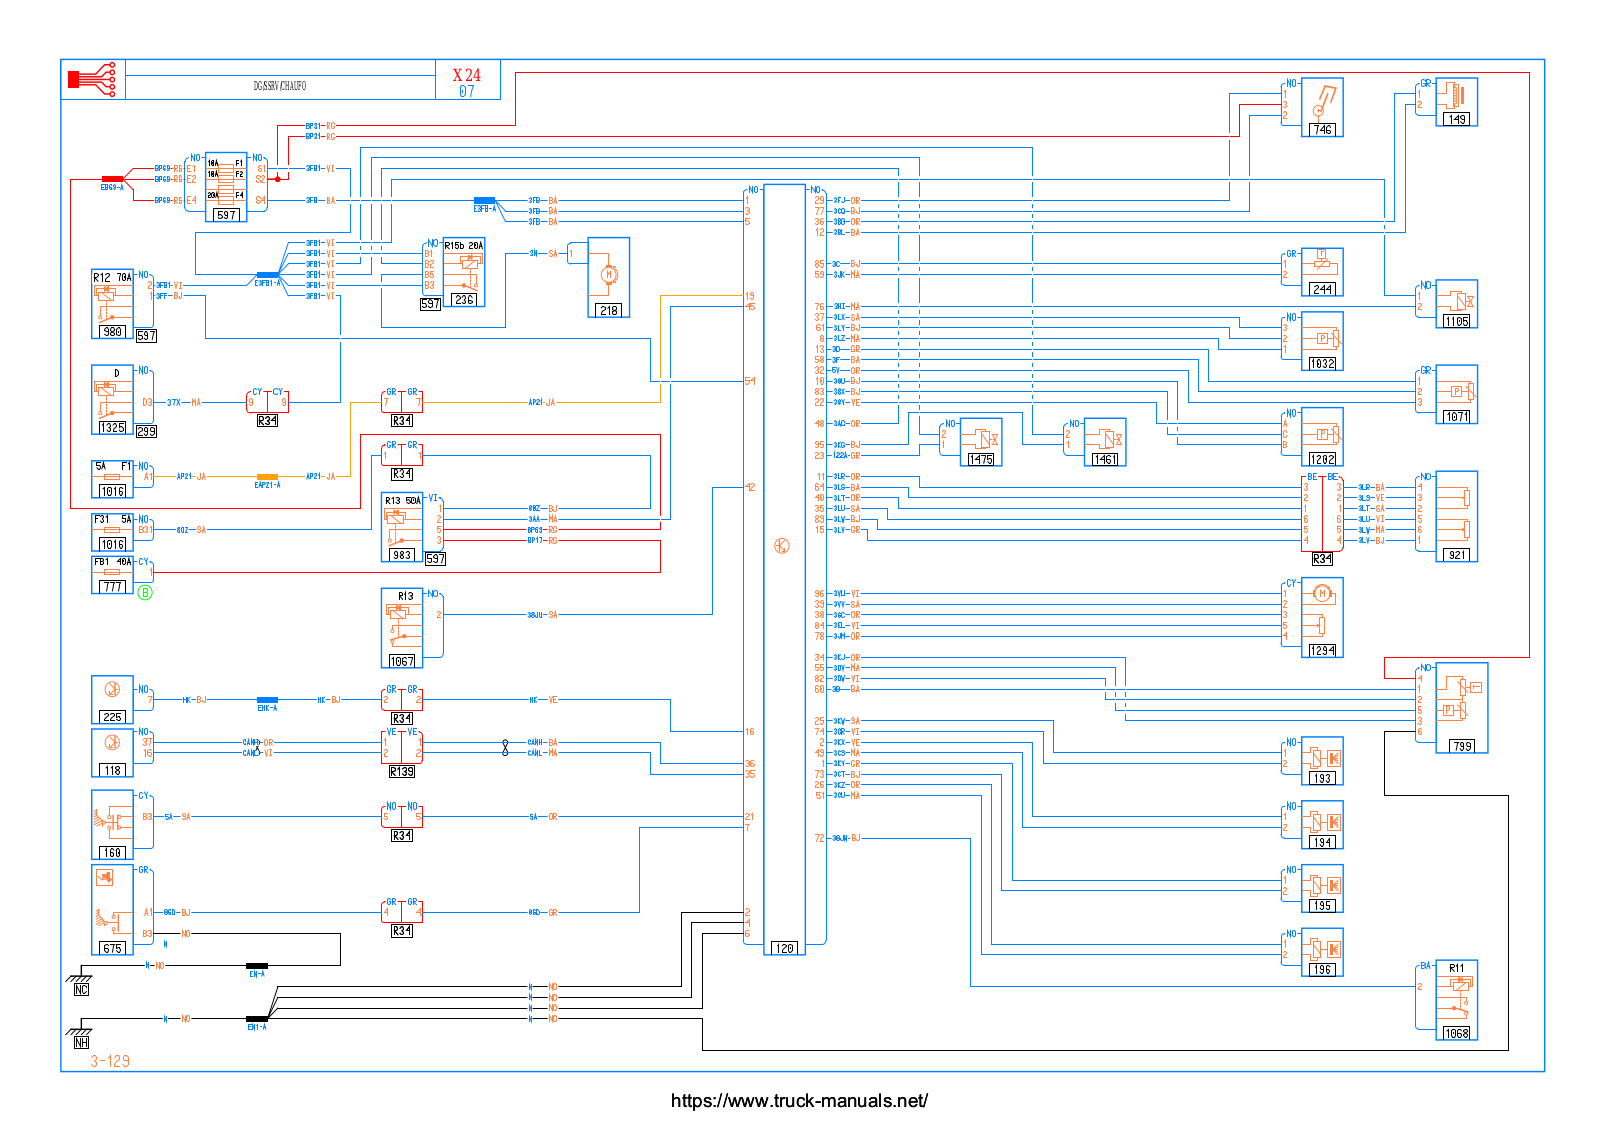Select the E3FB-A splice label

(484, 209)
